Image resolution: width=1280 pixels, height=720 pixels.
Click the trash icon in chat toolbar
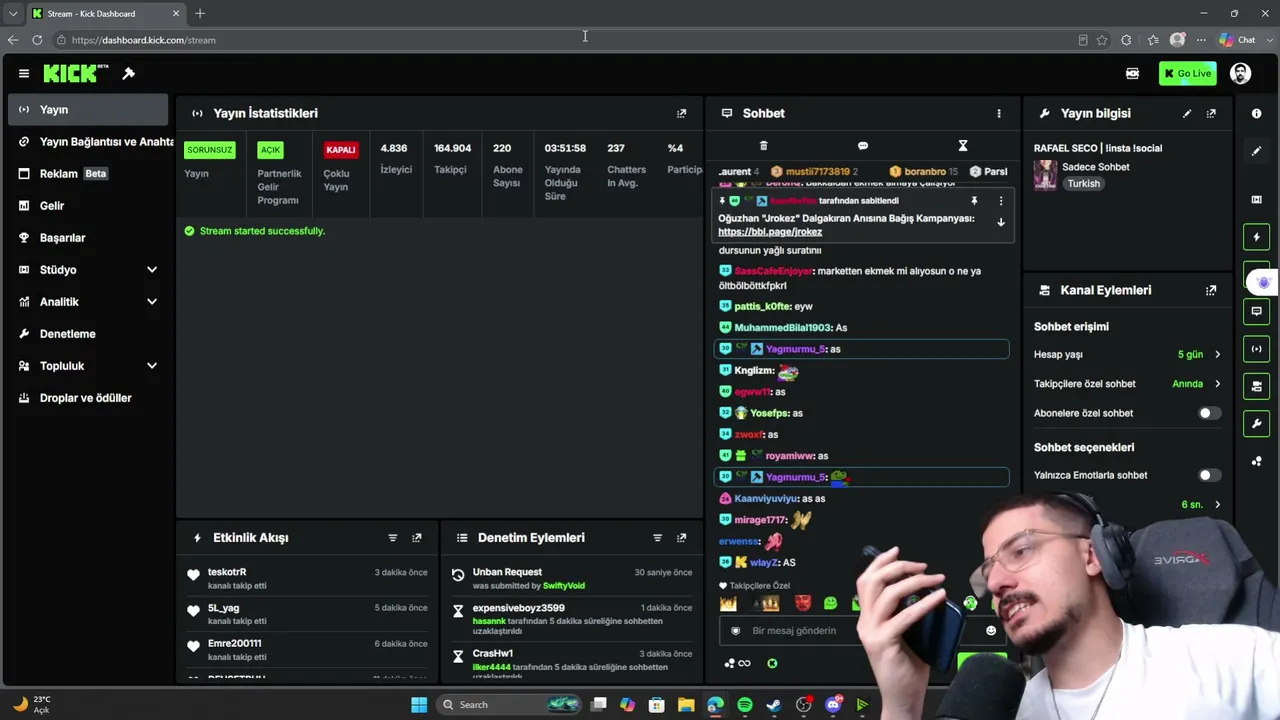click(763, 146)
